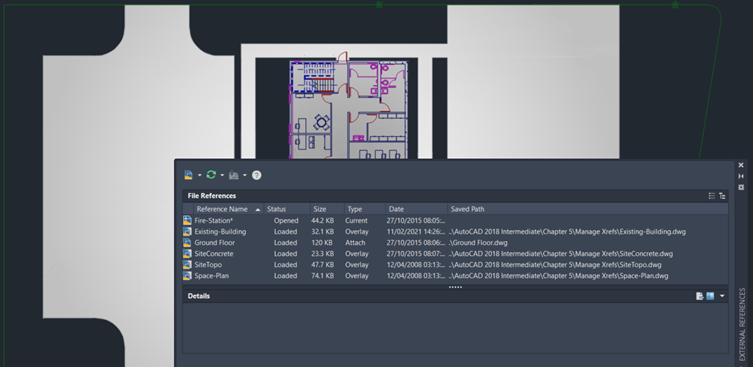
Task: Switch to List View in File References
Action: point(712,196)
